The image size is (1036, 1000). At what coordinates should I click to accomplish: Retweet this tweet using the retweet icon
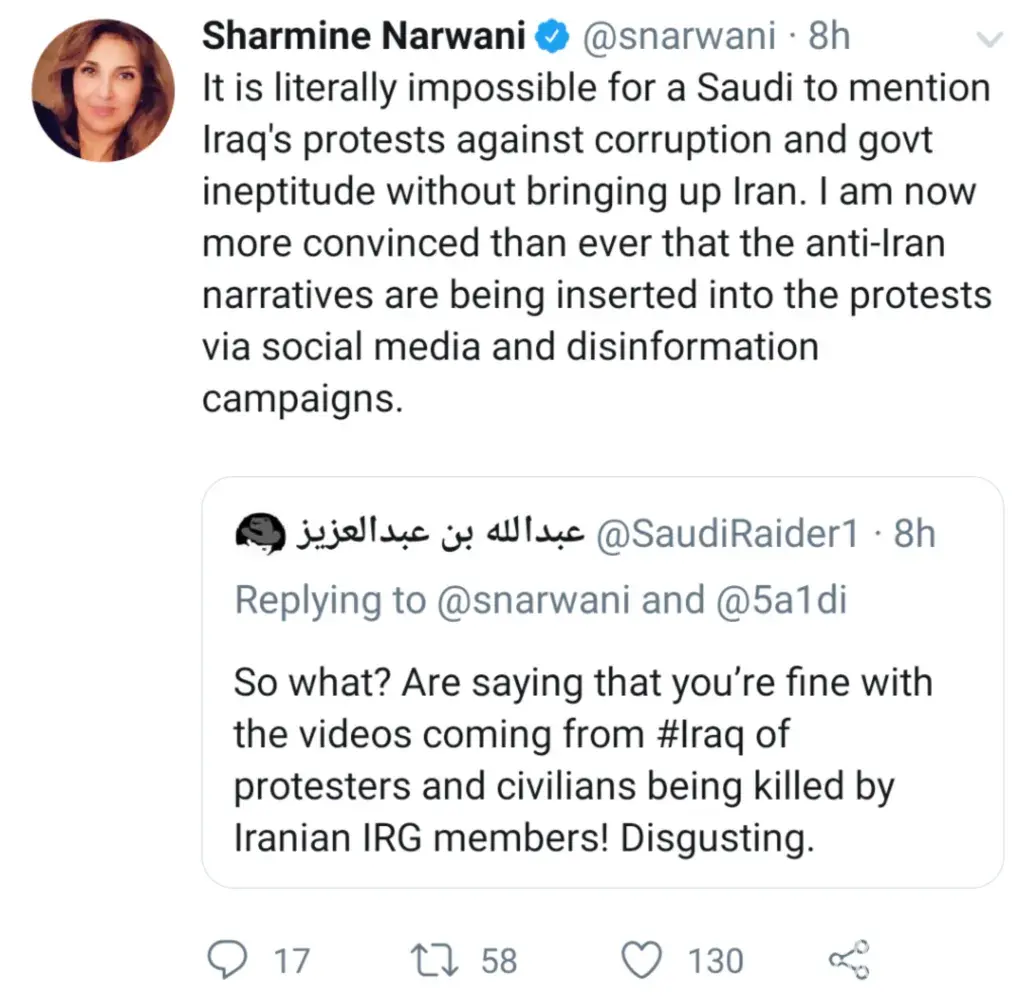coord(436,960)
